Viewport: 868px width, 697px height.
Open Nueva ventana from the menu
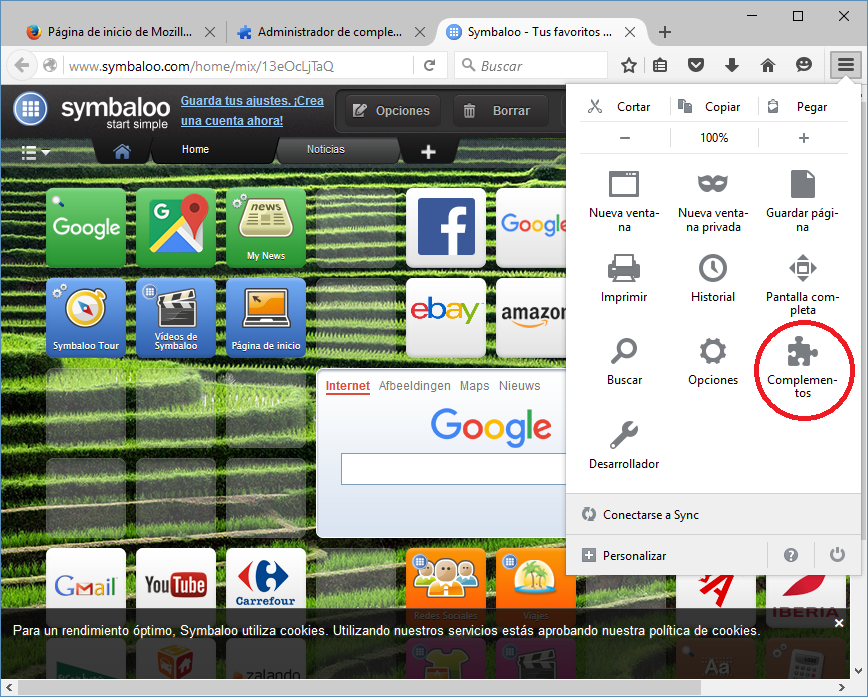tap(624, 202)
